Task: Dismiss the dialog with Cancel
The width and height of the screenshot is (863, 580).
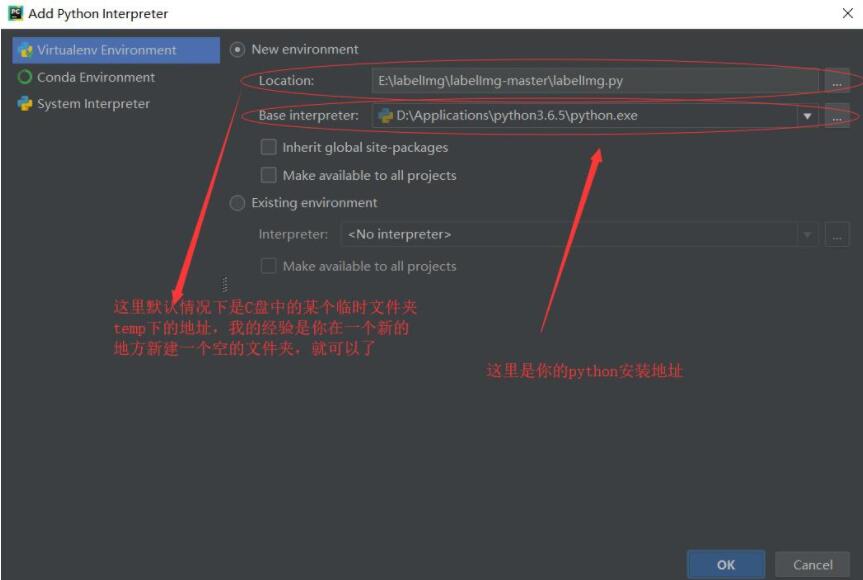Action: (x=810, y=563)
